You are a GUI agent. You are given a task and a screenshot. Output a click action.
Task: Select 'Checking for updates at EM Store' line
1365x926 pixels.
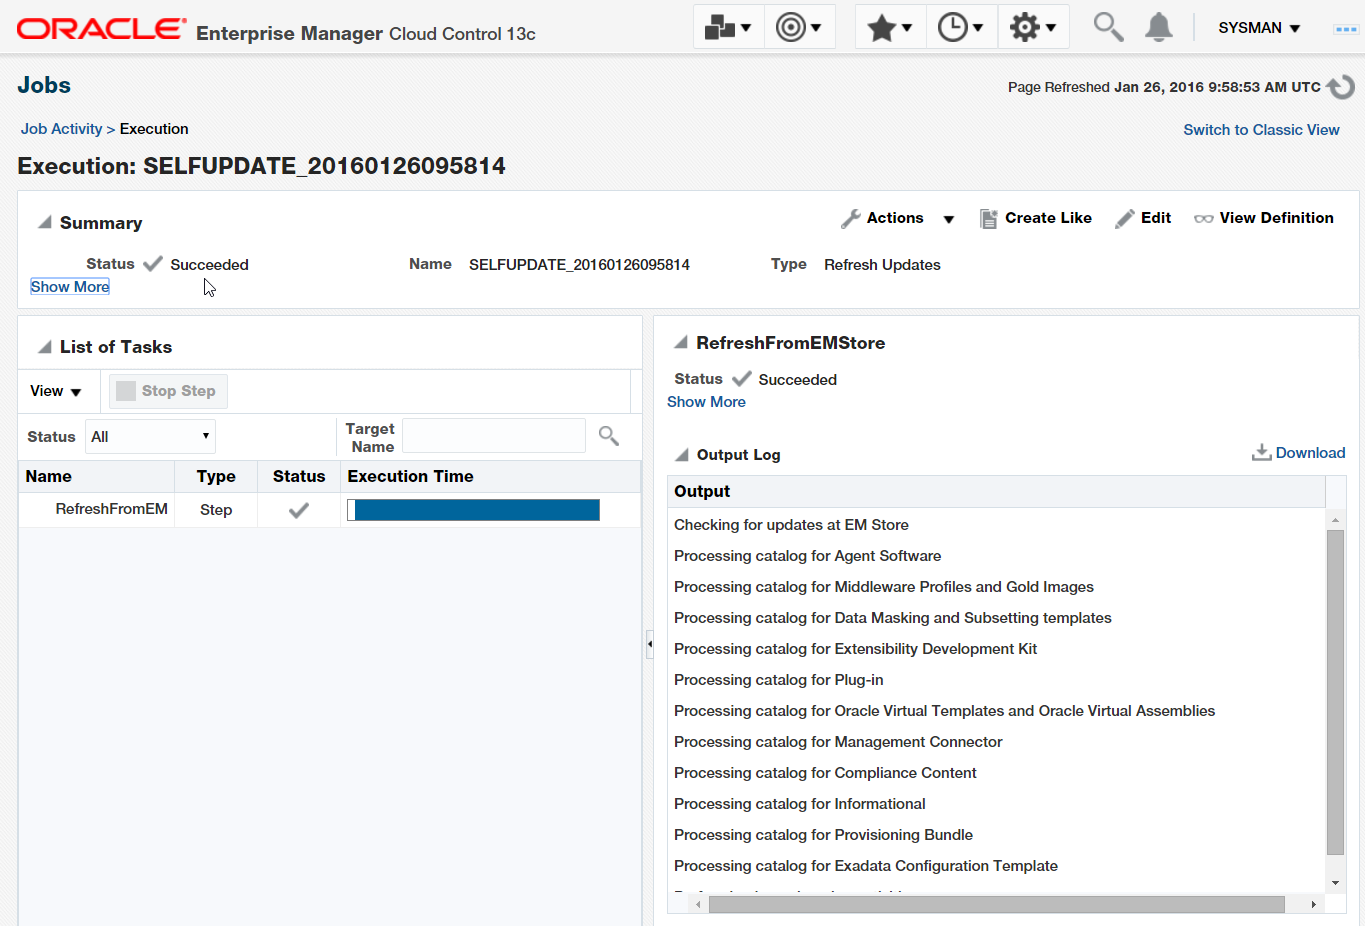click(x=791, y=525)
